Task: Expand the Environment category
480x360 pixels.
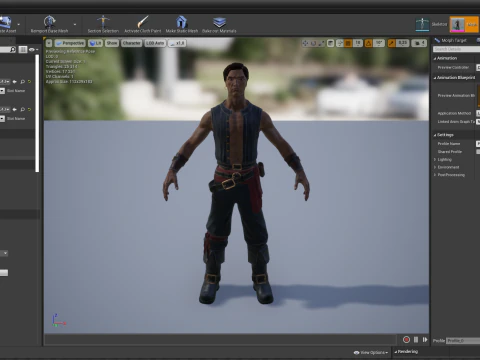Action: [435, 167]
